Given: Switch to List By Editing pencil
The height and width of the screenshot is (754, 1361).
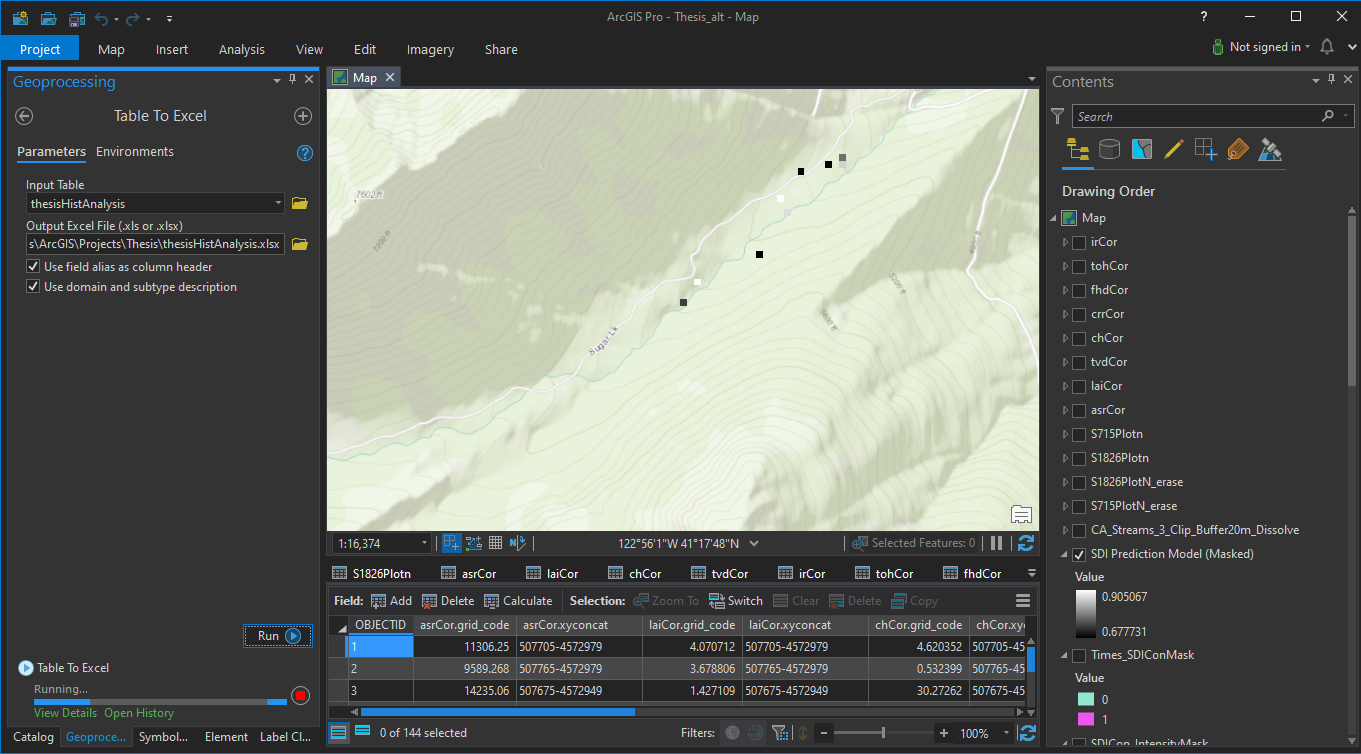Looking at the screenshot, I should [x=1174, y=150].
